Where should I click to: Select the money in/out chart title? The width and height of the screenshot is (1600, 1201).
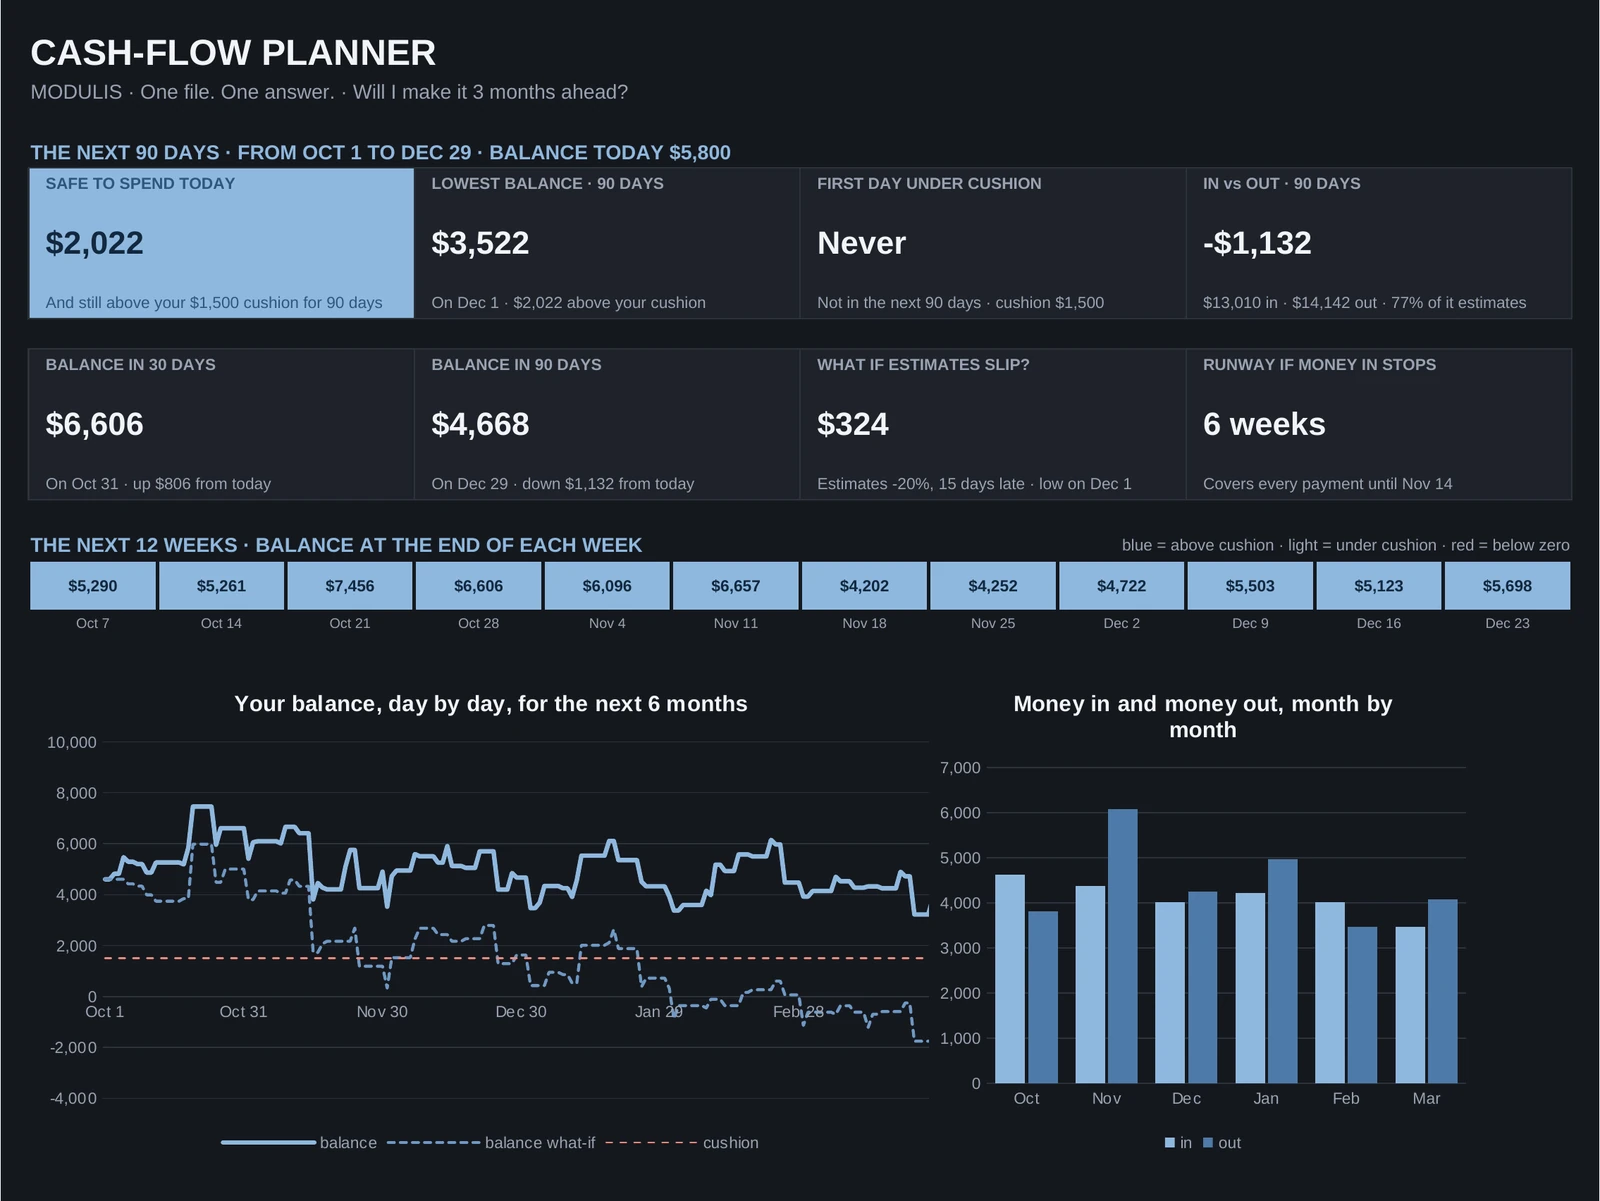click(x=1203, y=717)
